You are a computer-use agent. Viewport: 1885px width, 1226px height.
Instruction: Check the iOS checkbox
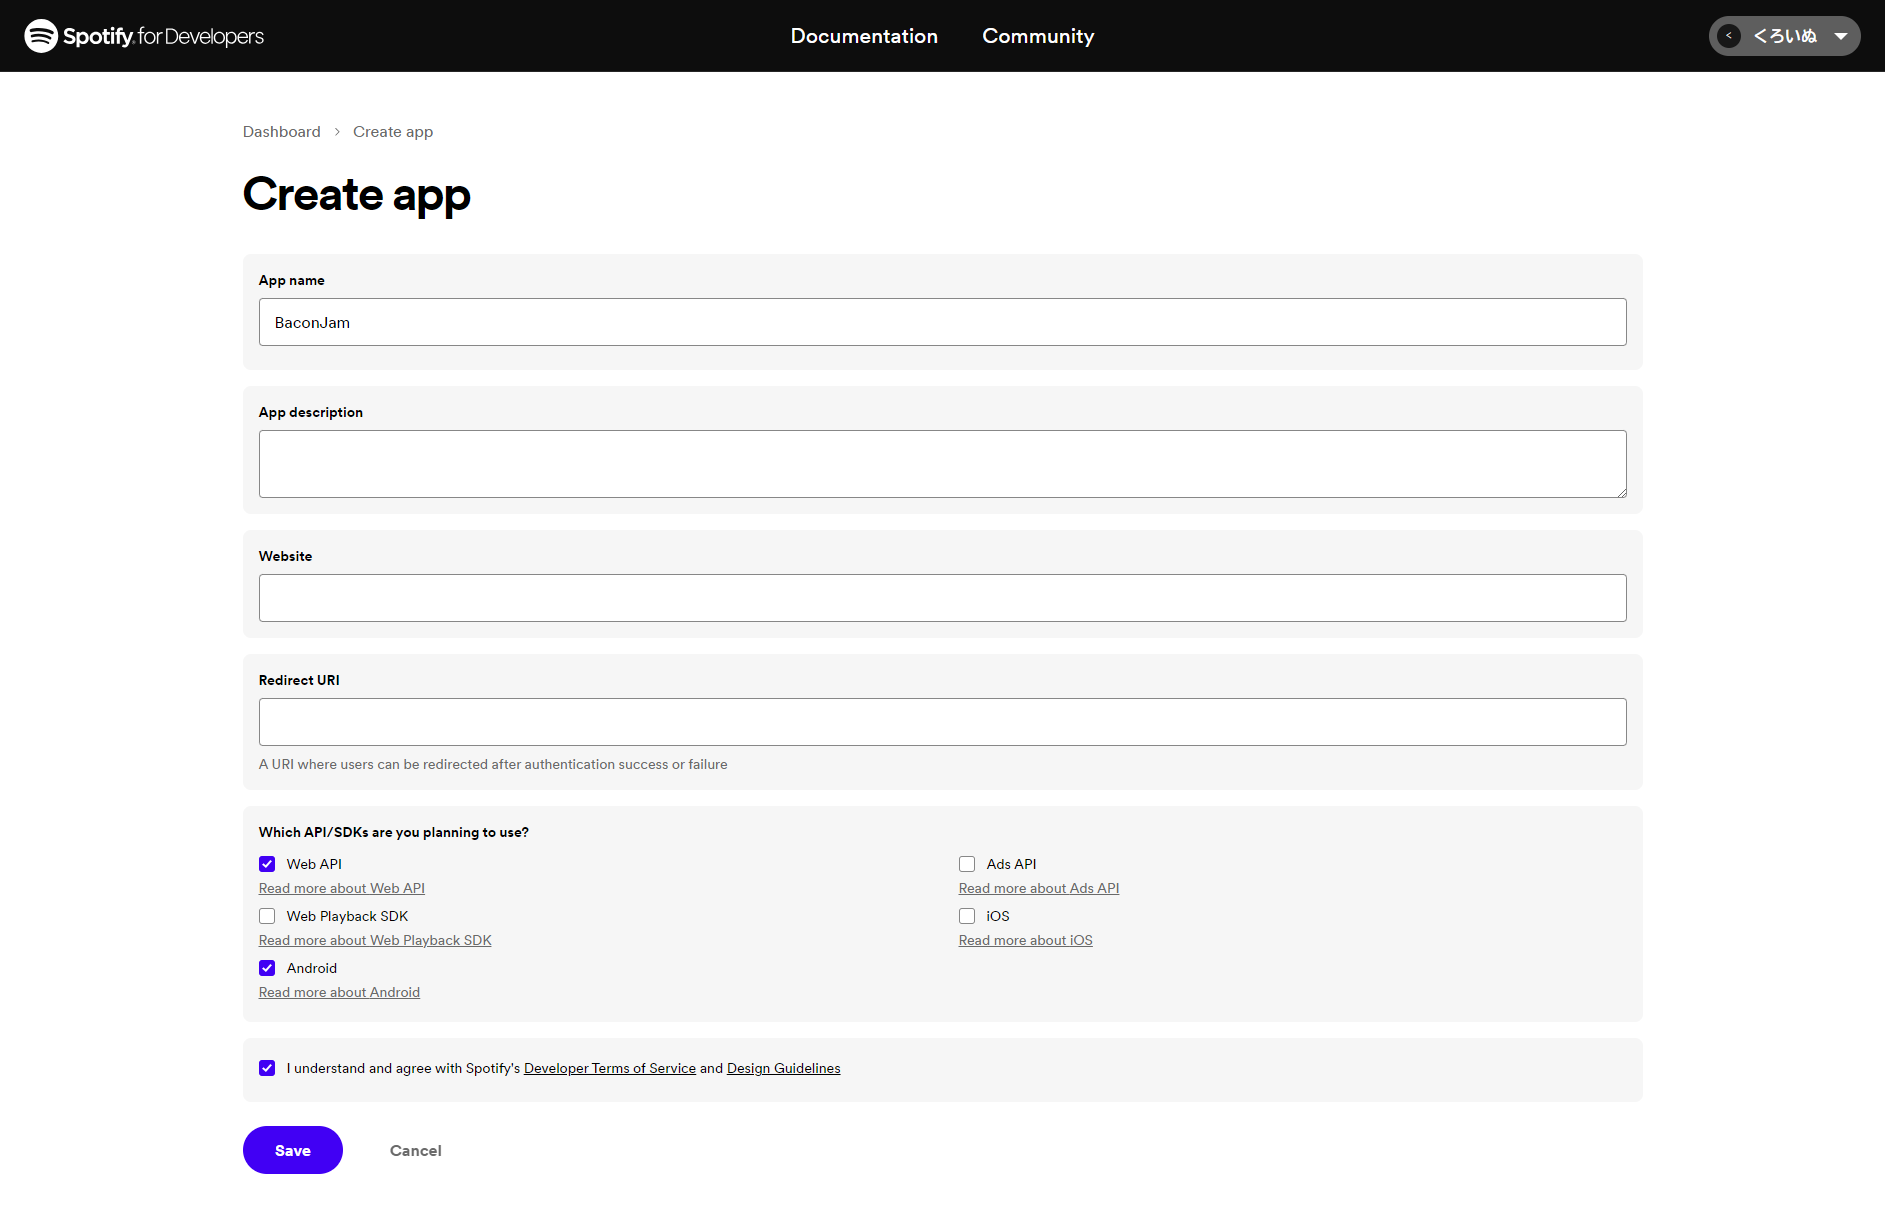[967, 916]
